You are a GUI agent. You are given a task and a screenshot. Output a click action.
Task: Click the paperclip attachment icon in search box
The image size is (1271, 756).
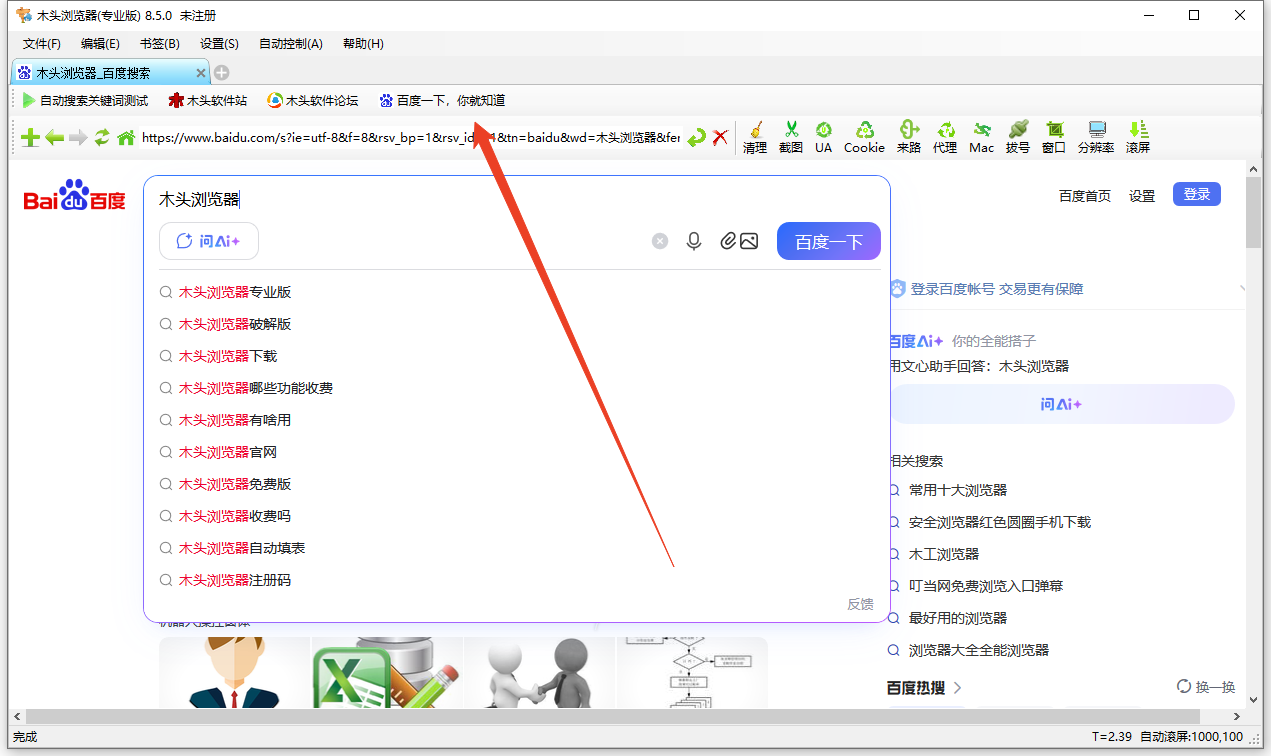coord(728,241)
